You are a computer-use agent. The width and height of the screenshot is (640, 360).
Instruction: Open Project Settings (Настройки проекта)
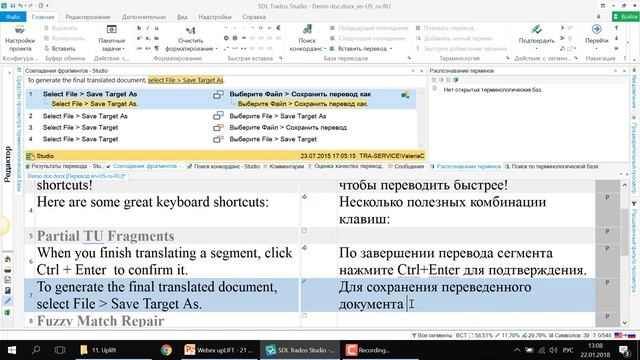pos(20,38)
